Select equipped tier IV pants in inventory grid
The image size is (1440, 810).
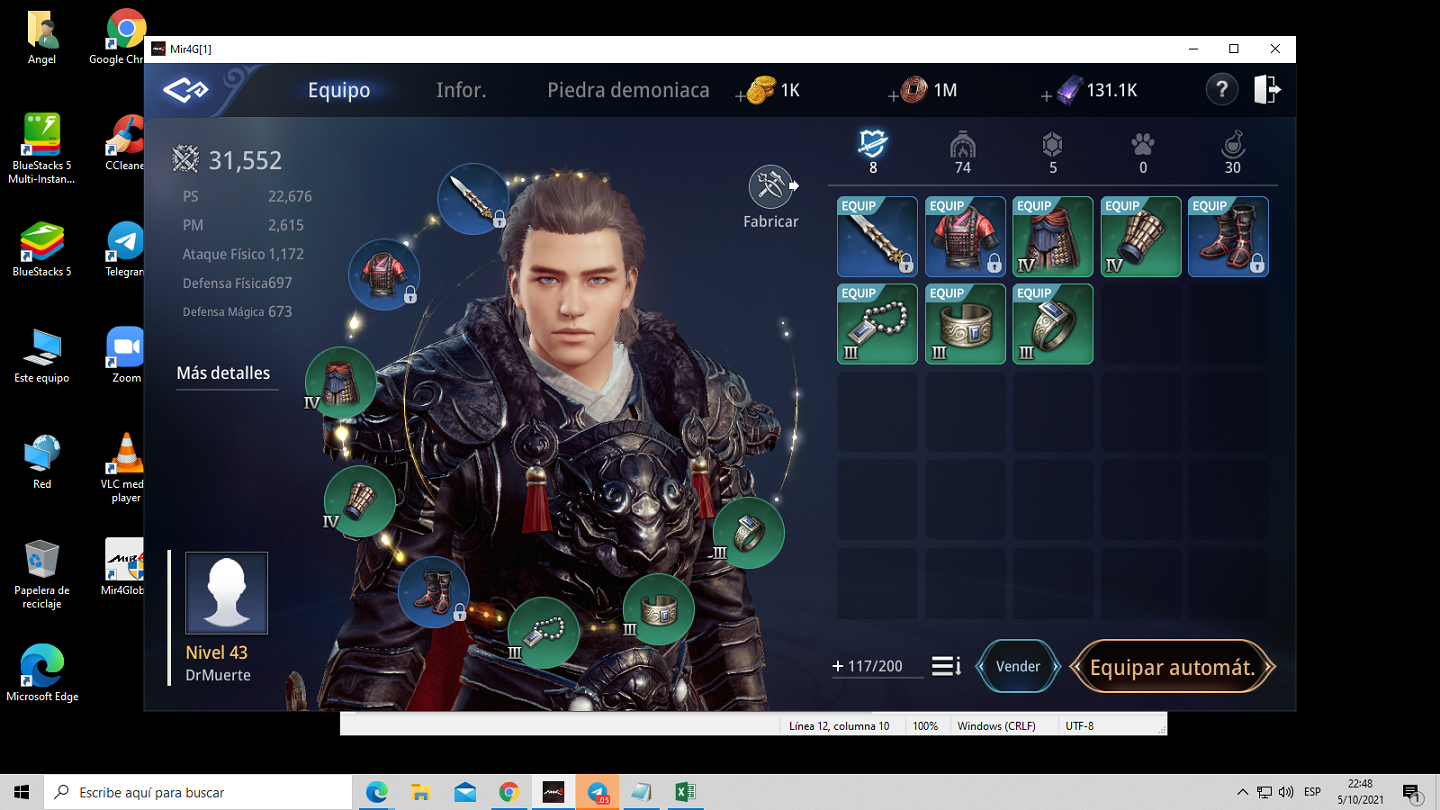click(x=1053, y=236)
